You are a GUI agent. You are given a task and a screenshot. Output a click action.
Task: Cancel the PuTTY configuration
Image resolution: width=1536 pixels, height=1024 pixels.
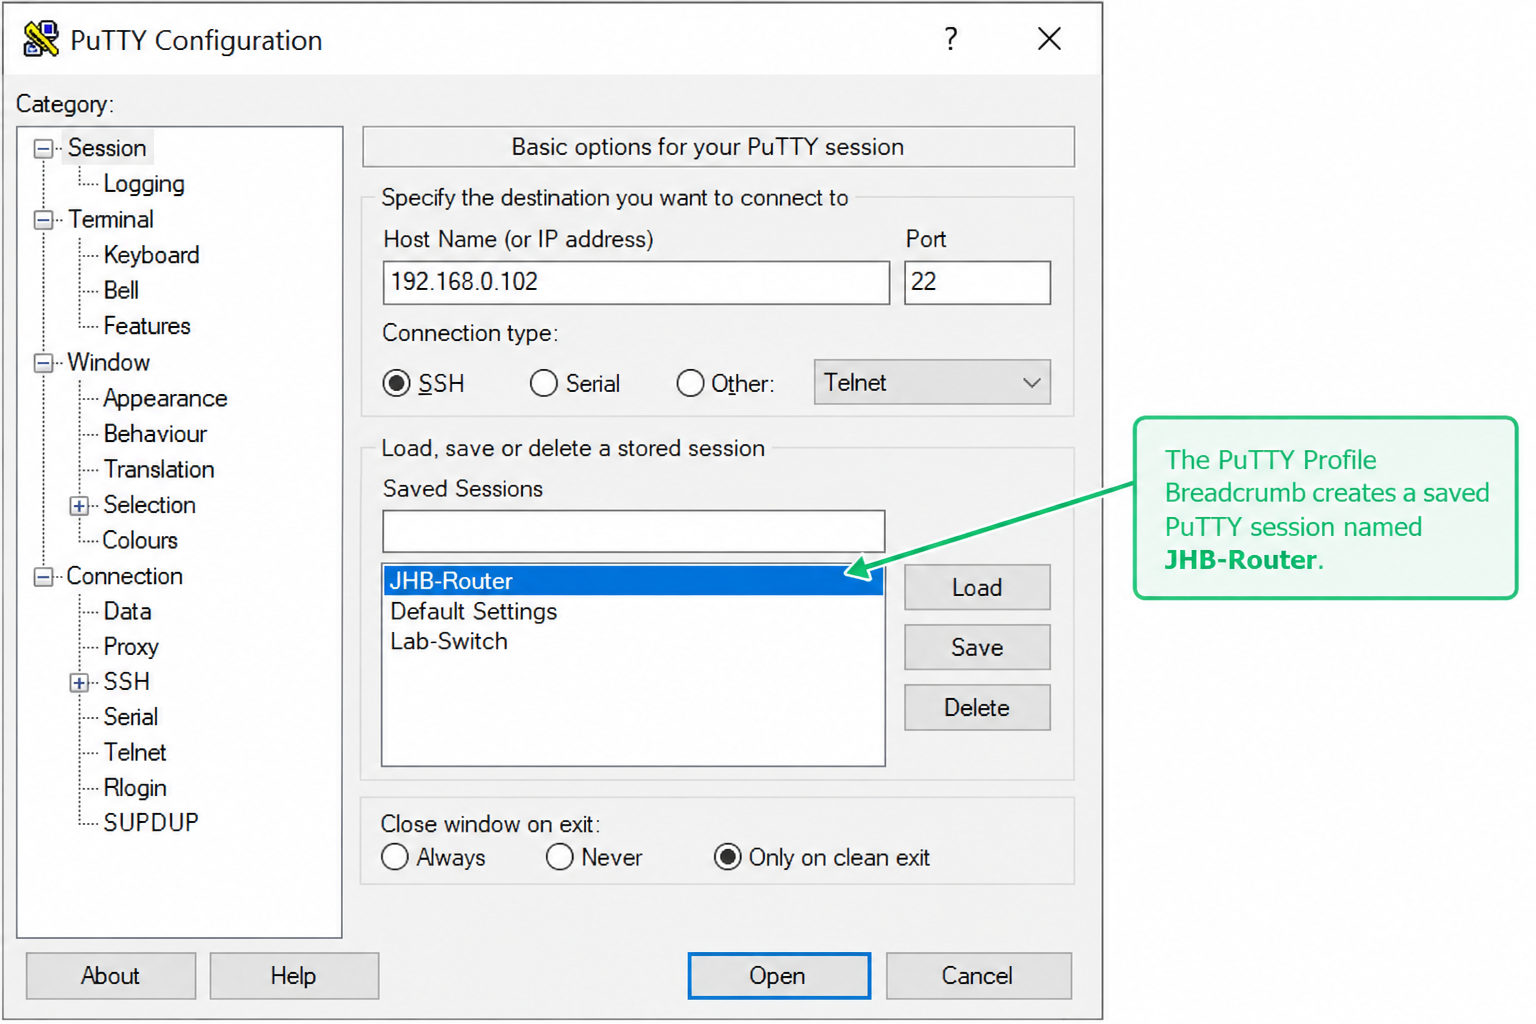pyautogui.click(x=978, y=975)
